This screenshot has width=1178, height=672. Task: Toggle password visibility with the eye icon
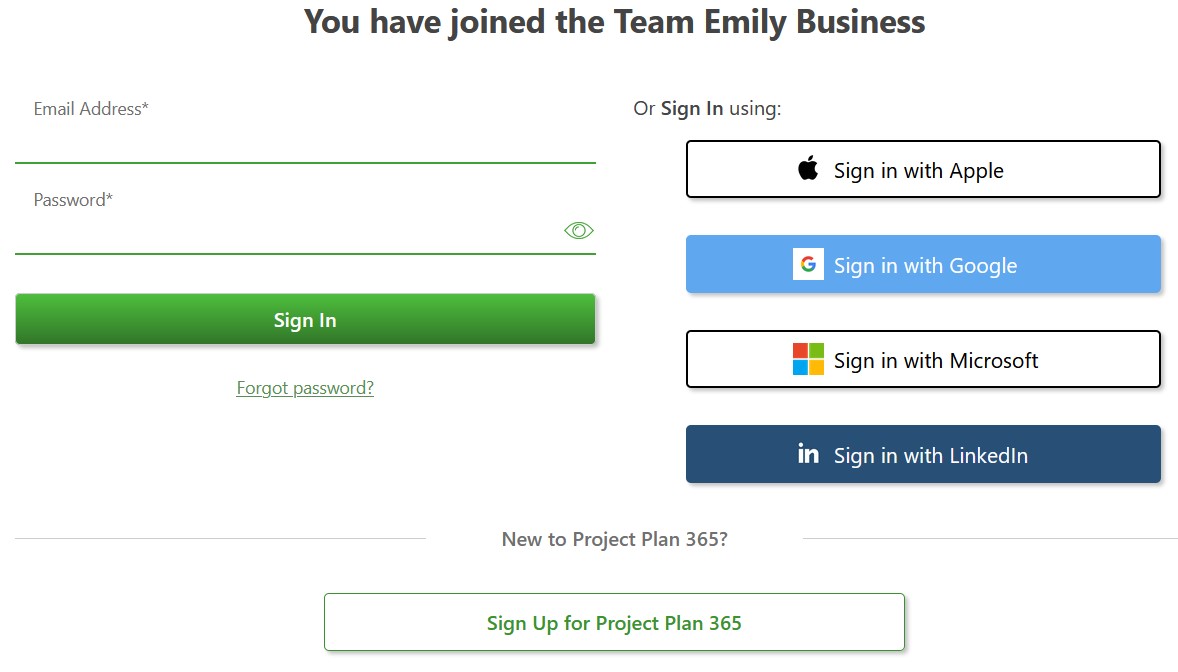coord(578,231)
